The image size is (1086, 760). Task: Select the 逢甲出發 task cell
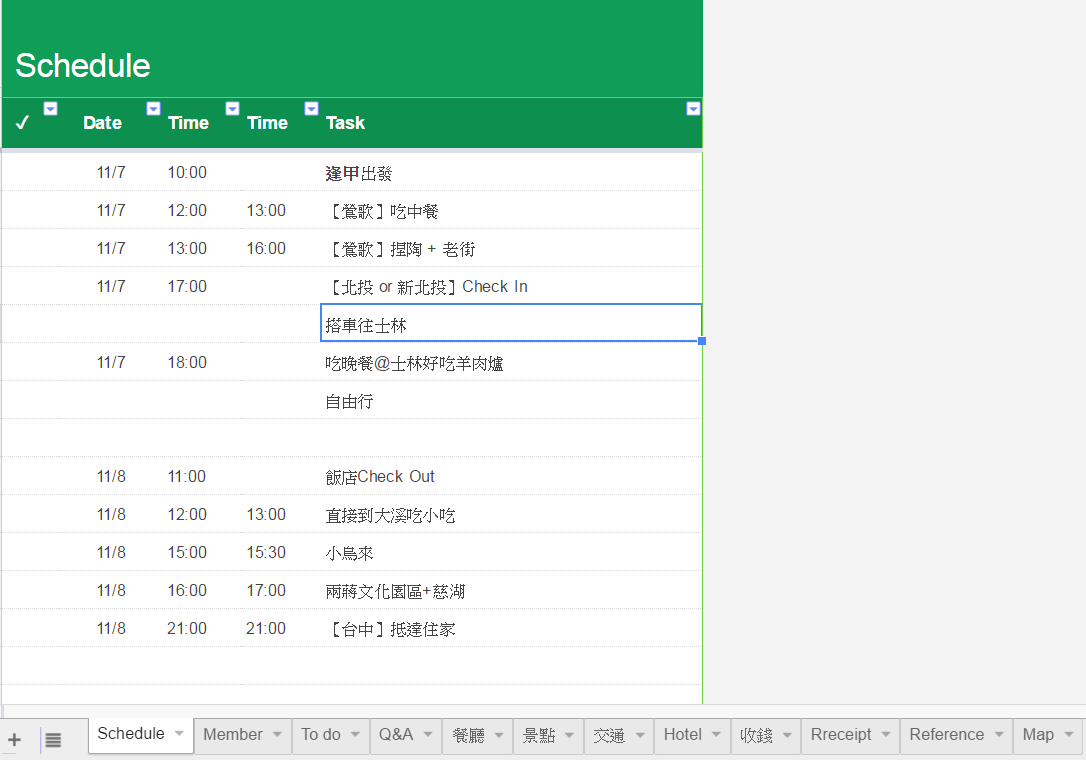coord(511,173)
